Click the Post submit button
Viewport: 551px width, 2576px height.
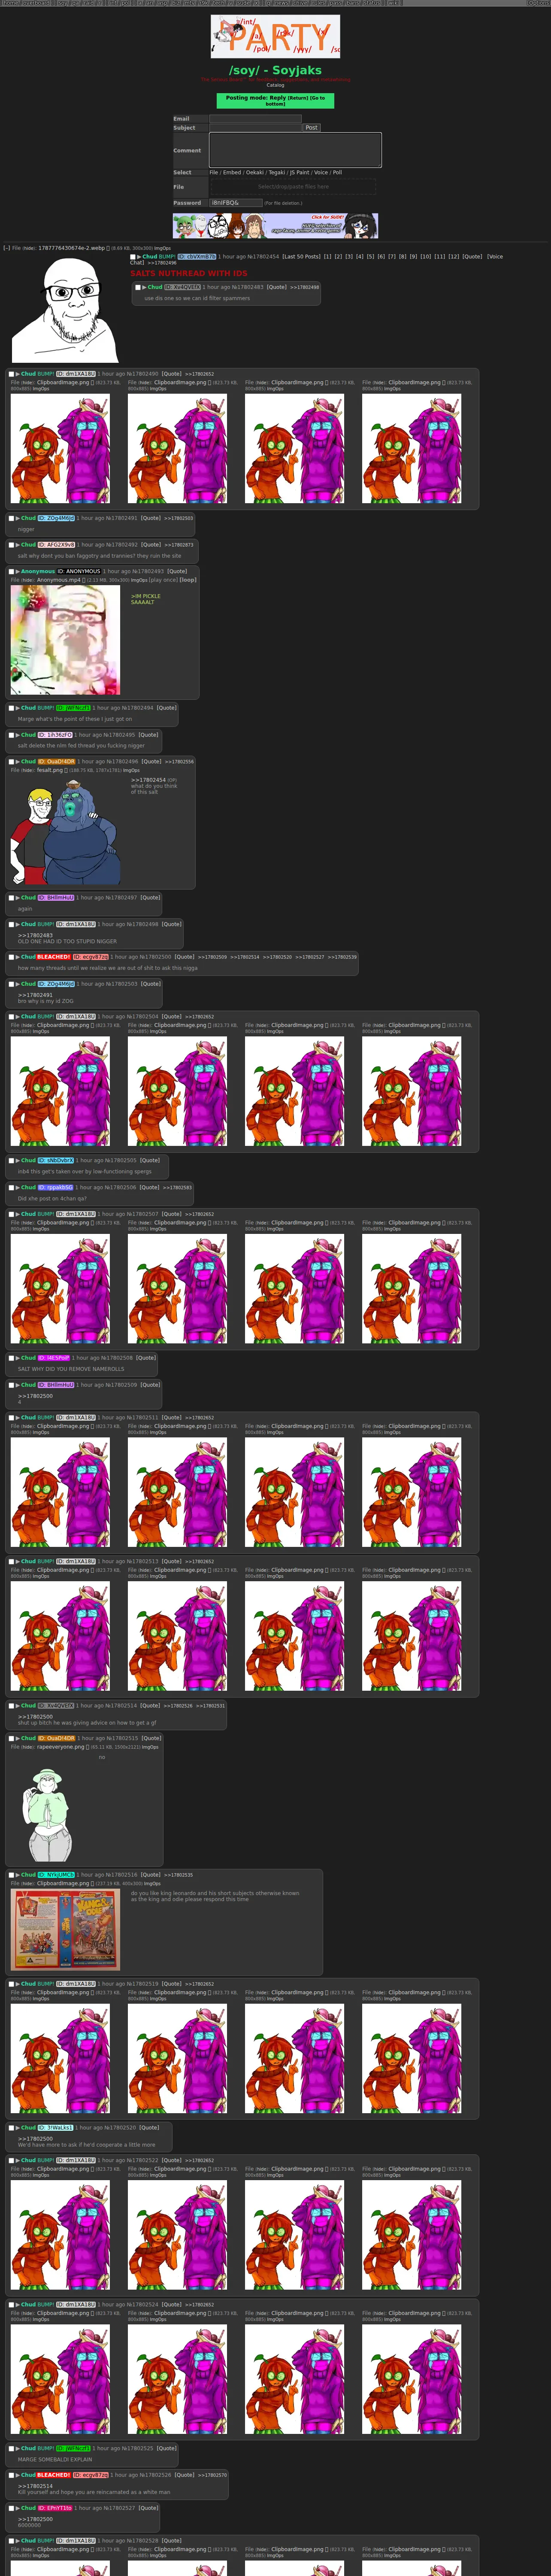click(x=311, y=128)
